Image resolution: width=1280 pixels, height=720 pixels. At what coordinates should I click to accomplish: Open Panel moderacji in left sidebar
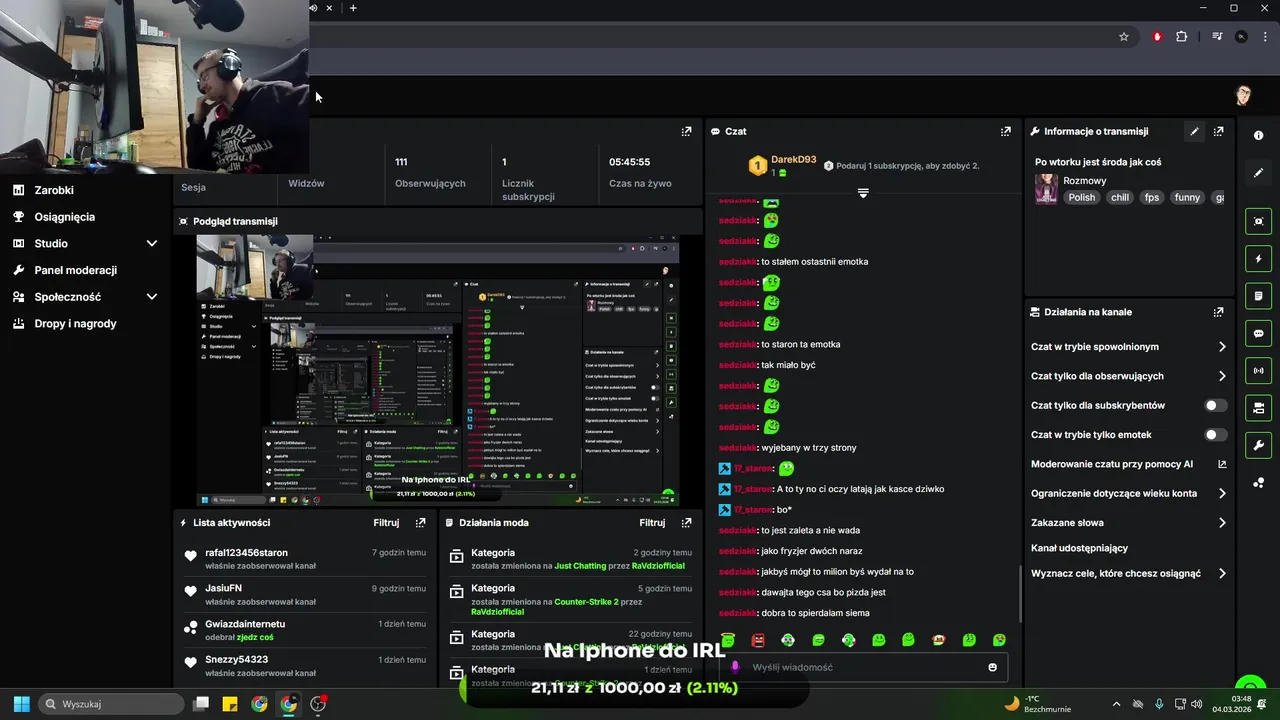tap(75, 270)
